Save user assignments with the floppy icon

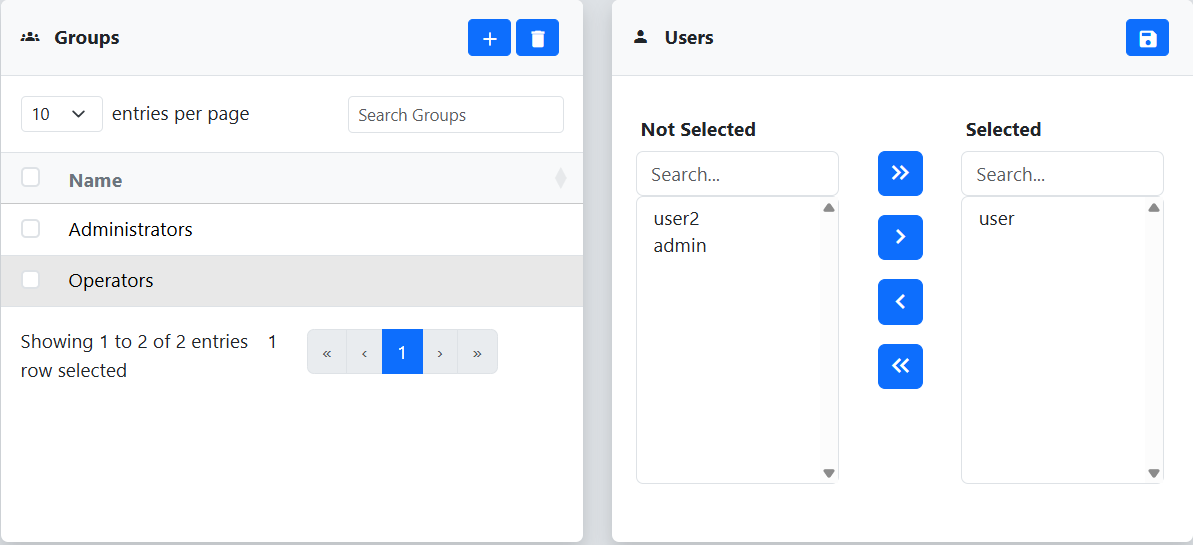click(1147, 38)
